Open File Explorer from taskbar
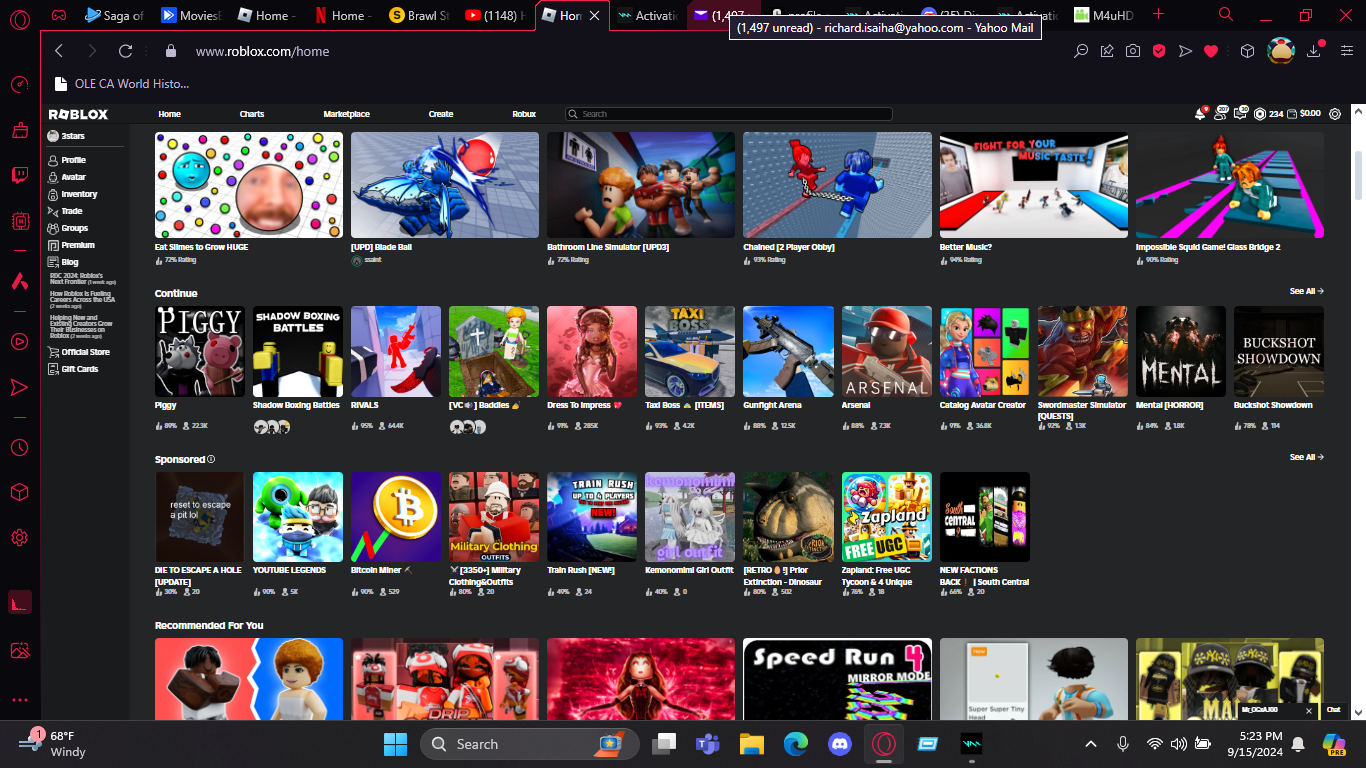The image size is (1366, 768). tap(751, 744)
